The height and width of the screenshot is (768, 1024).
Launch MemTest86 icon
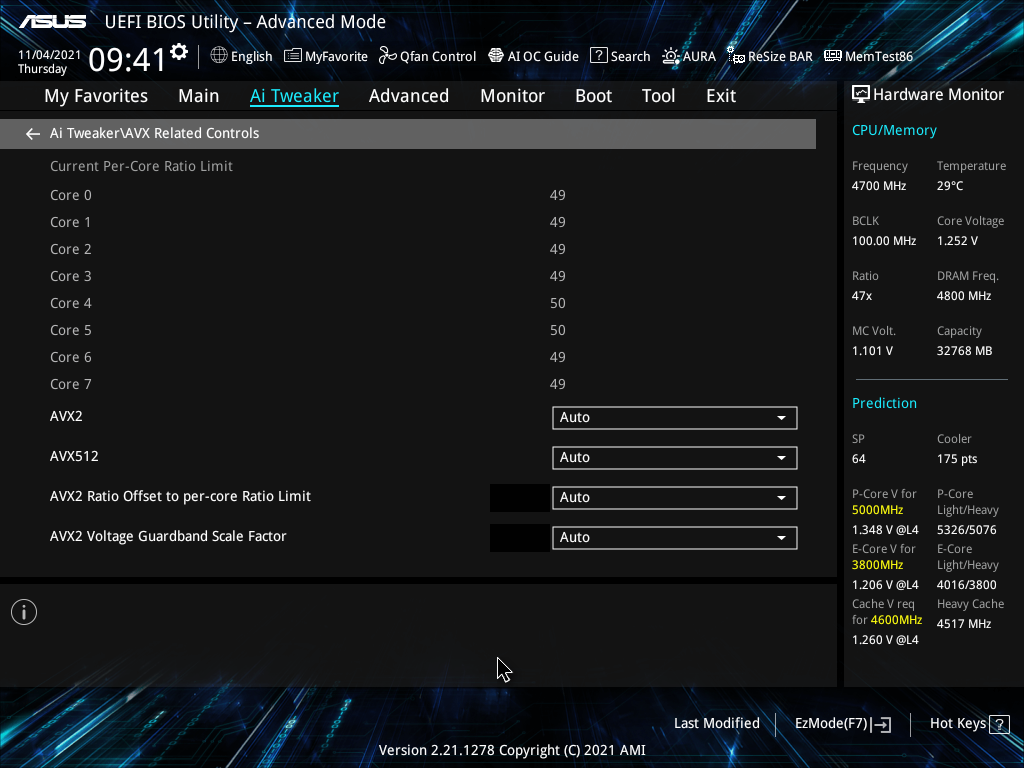[x=833, y=56]
